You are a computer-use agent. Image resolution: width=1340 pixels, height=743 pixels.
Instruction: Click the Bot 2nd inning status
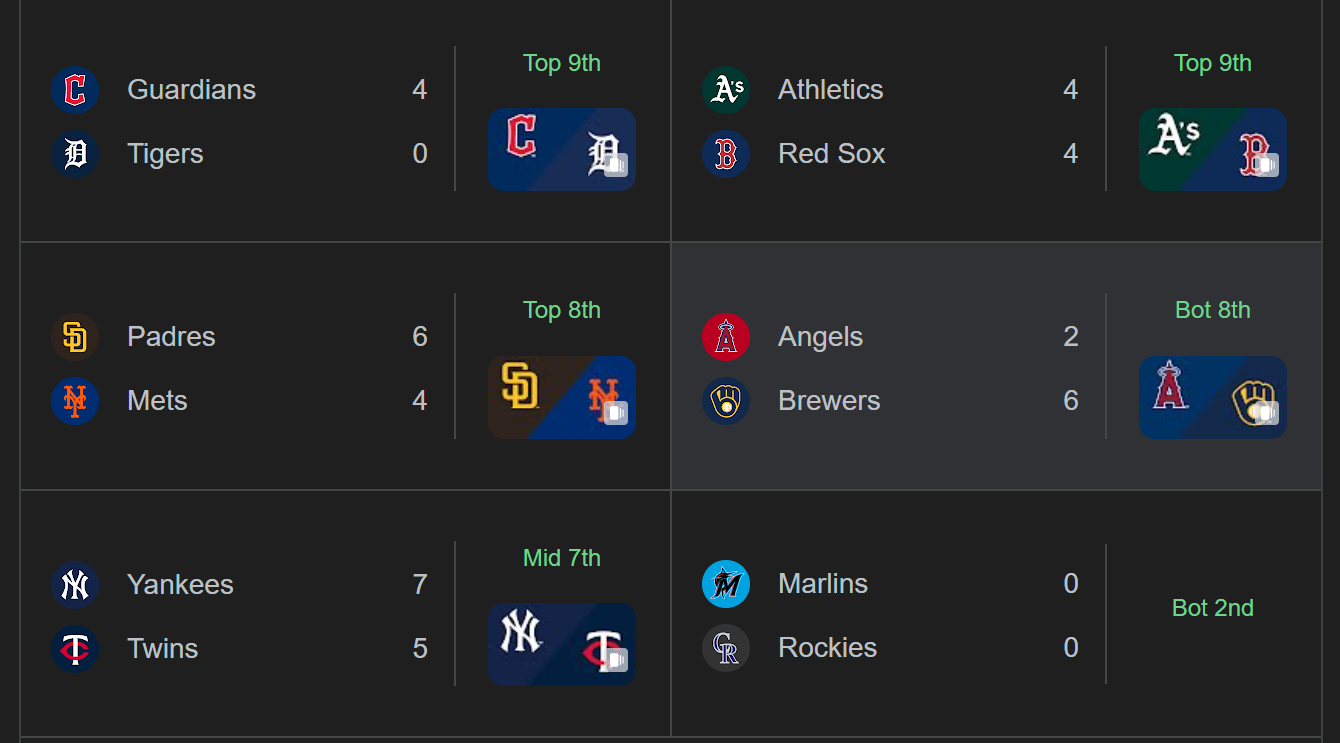coord(1213,608)
